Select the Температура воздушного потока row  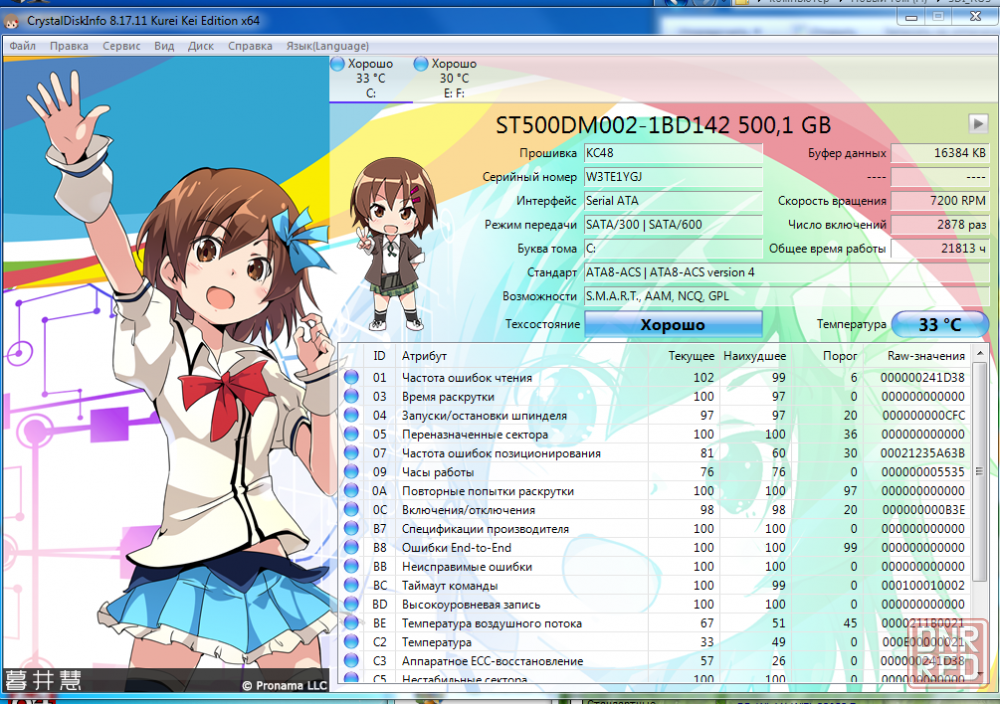pos(655,623)
